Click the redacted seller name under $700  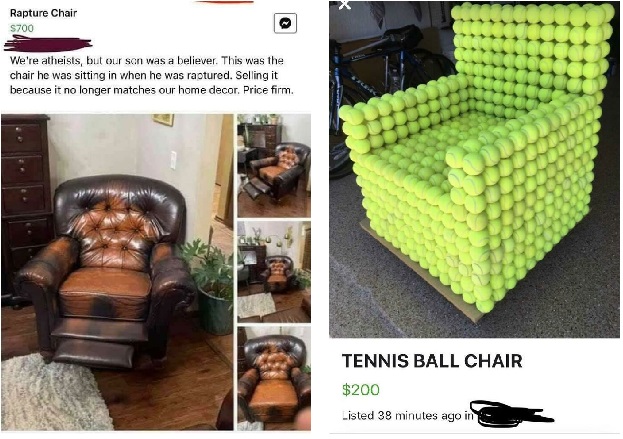click(48, 43)
